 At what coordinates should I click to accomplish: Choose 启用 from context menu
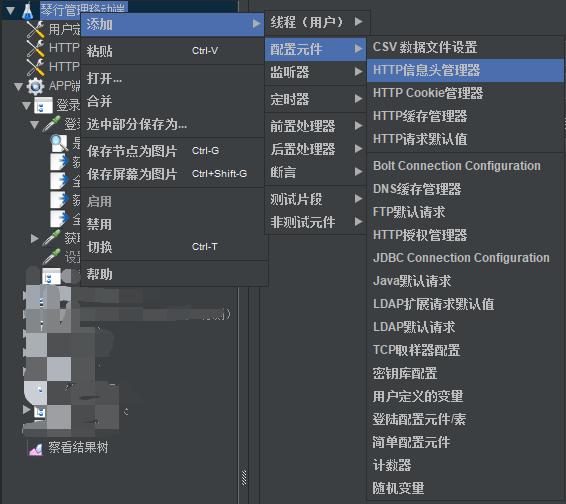pos(173,201)
